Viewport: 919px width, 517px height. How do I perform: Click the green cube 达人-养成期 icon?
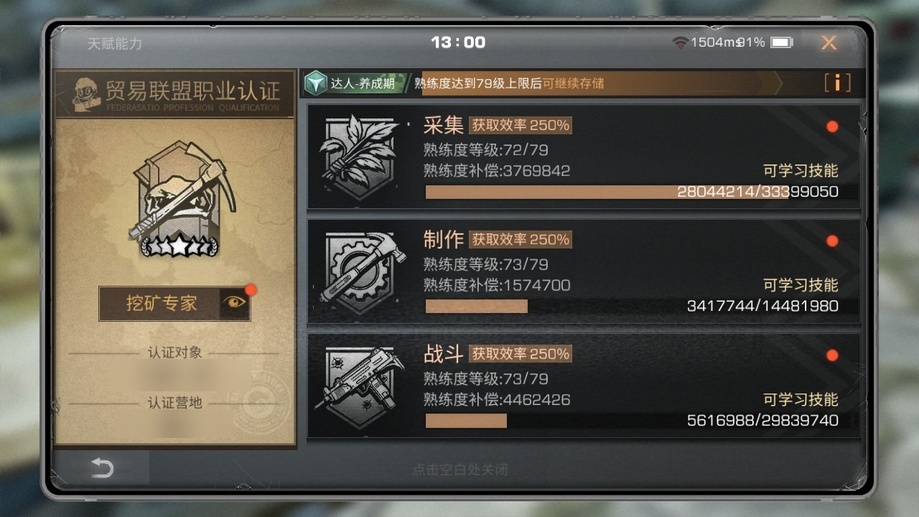click(316, 83)
